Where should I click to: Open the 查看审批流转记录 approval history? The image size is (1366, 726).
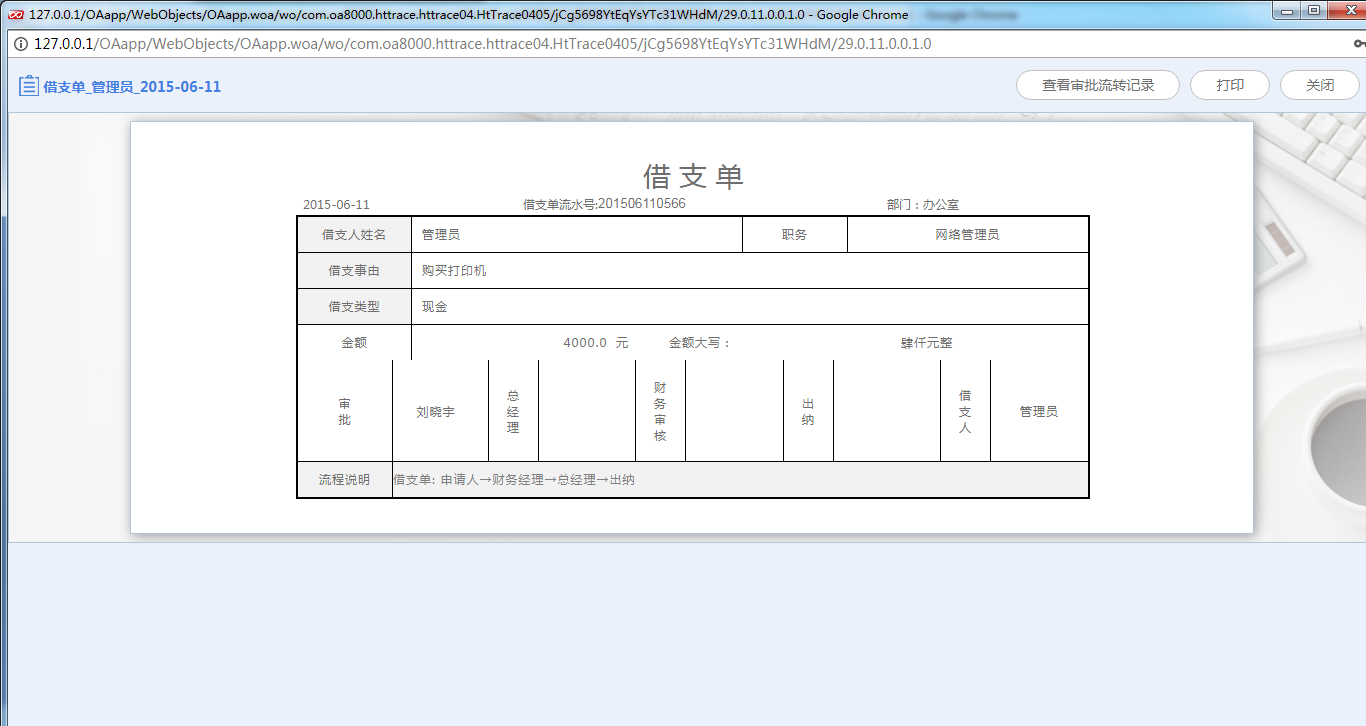(x=1097, y=85)
